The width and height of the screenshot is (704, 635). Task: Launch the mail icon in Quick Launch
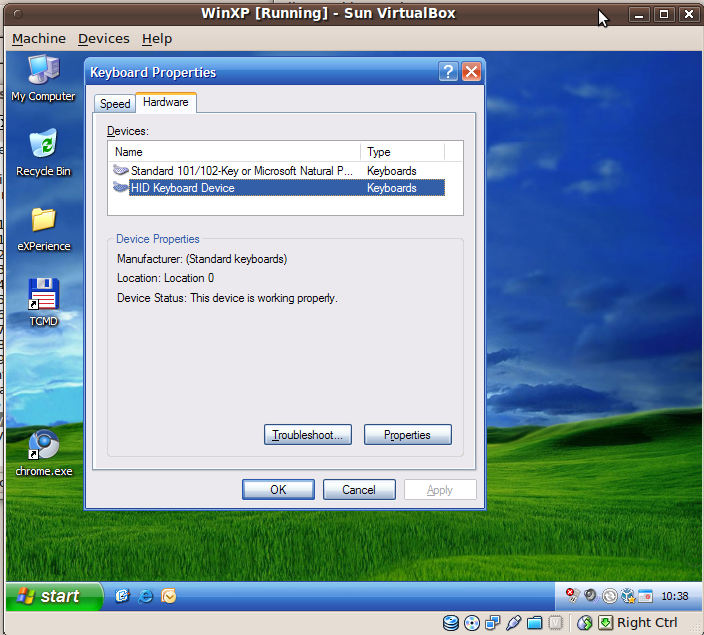(x=169, y=596)
